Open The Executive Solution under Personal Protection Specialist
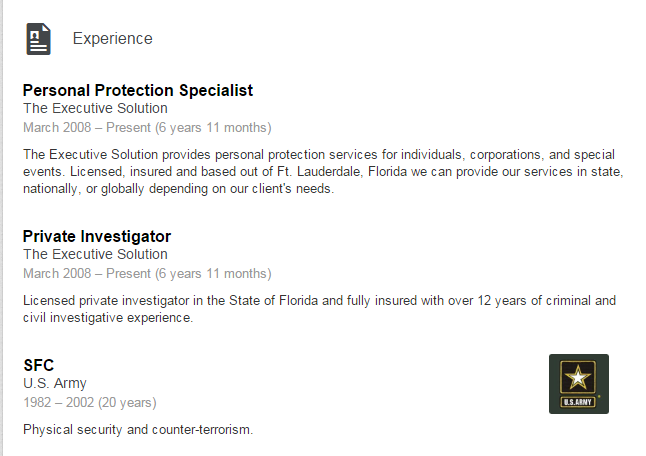Screen dimensions: 646x456 (95, 108)
